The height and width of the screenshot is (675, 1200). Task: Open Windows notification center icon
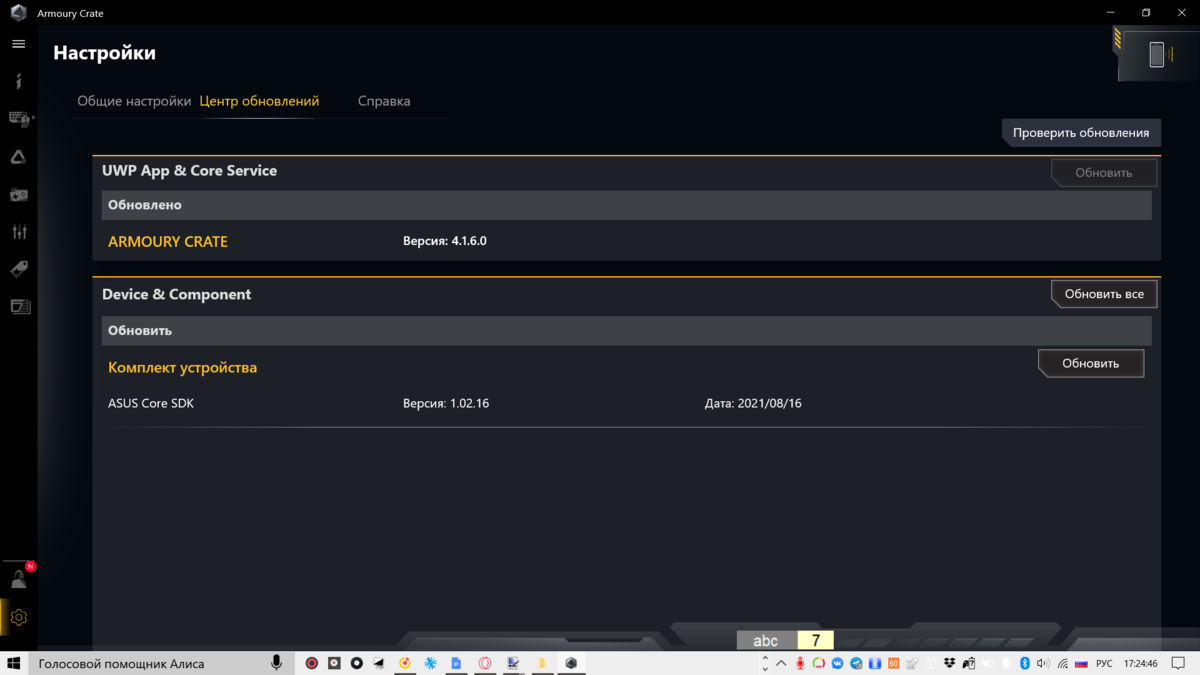coord(1177,663)
